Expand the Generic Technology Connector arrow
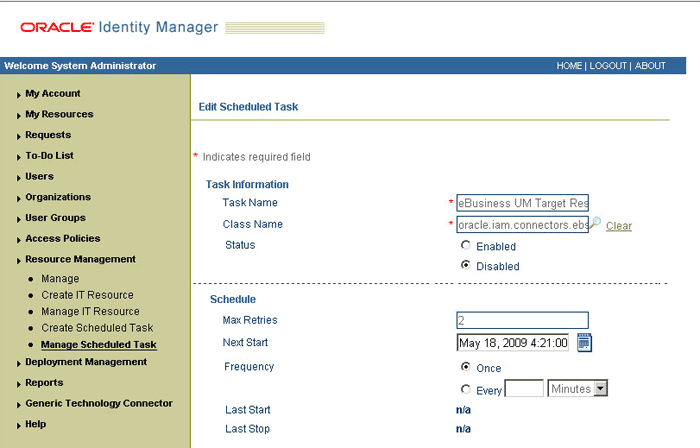 point(19,405)
